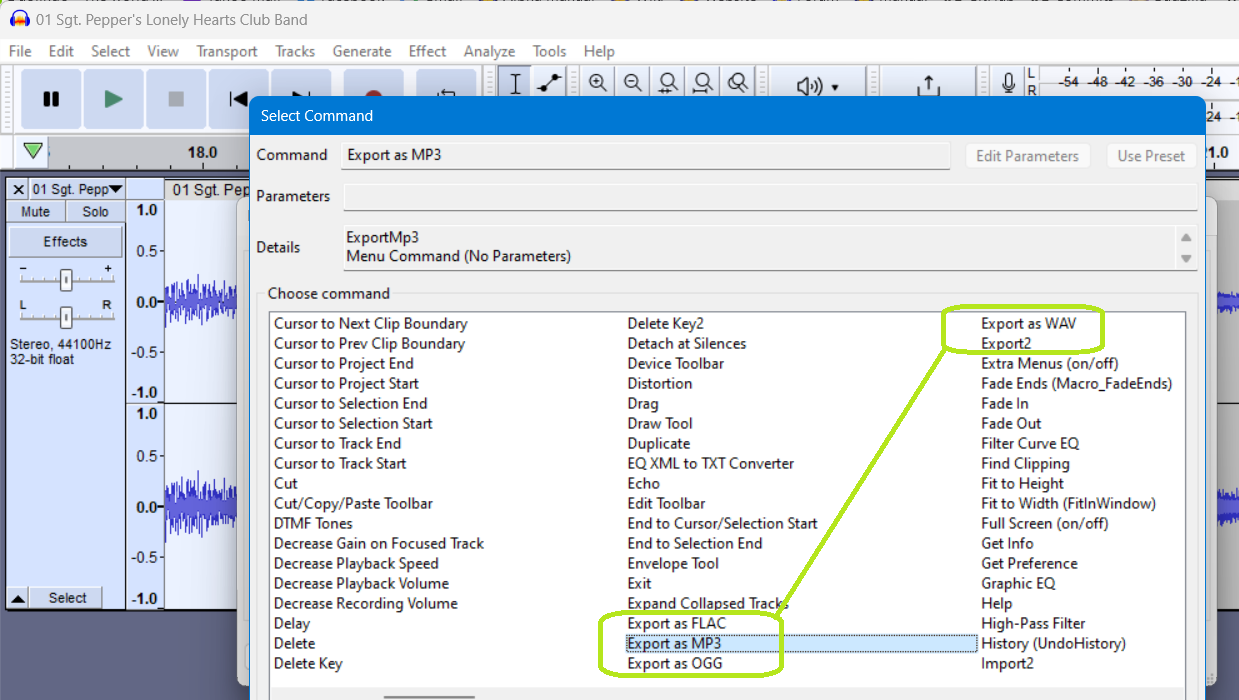Screen dimensions: 1239x700
Task: Close the 01 Sgt. Pepp track
Action: [x=18, y=189]
